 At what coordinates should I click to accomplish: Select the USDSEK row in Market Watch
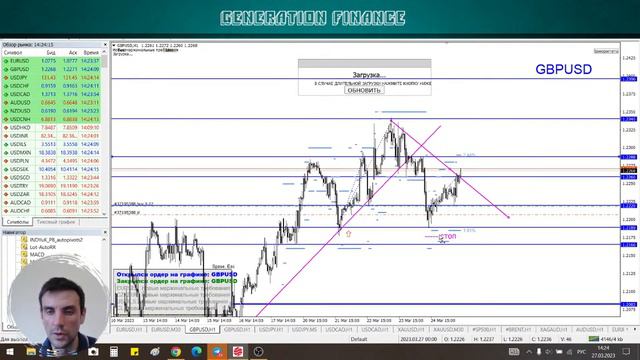pos(51,169)
